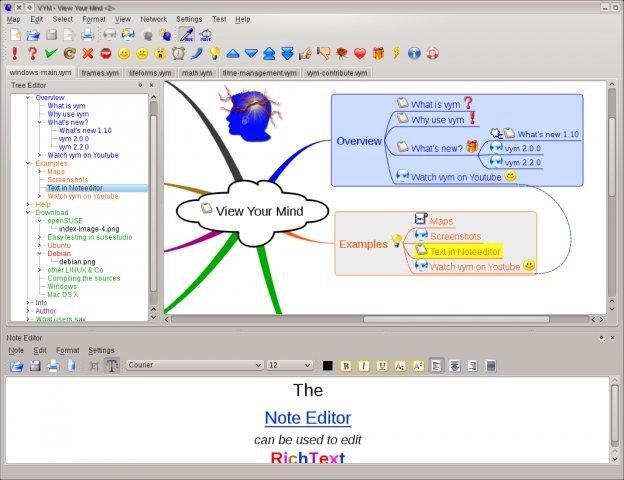Add the green checkmark flag
This screenshot has height=480, width=624.
point(51,53)
